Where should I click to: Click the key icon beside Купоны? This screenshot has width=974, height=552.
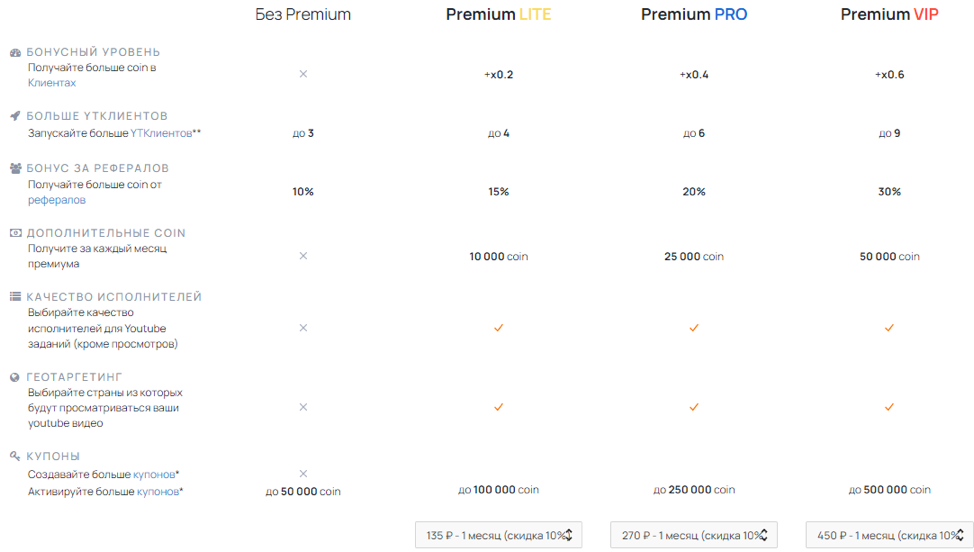(x=16, y=456)
